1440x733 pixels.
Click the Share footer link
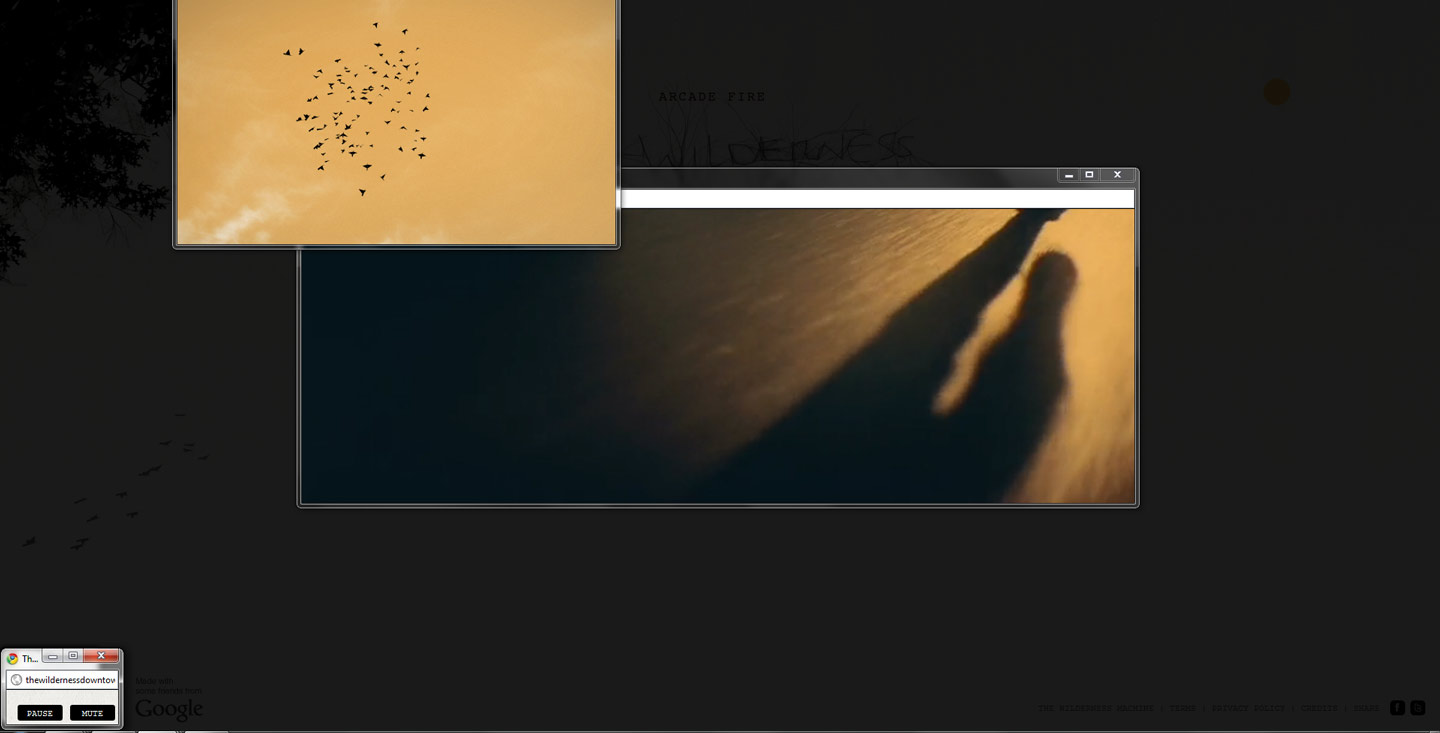click(1366, 708)
